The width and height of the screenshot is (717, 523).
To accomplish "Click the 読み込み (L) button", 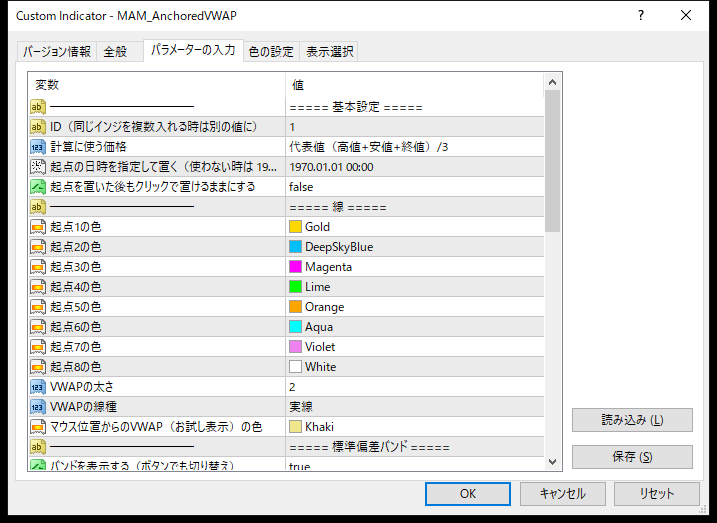I will tap(632, 420).
